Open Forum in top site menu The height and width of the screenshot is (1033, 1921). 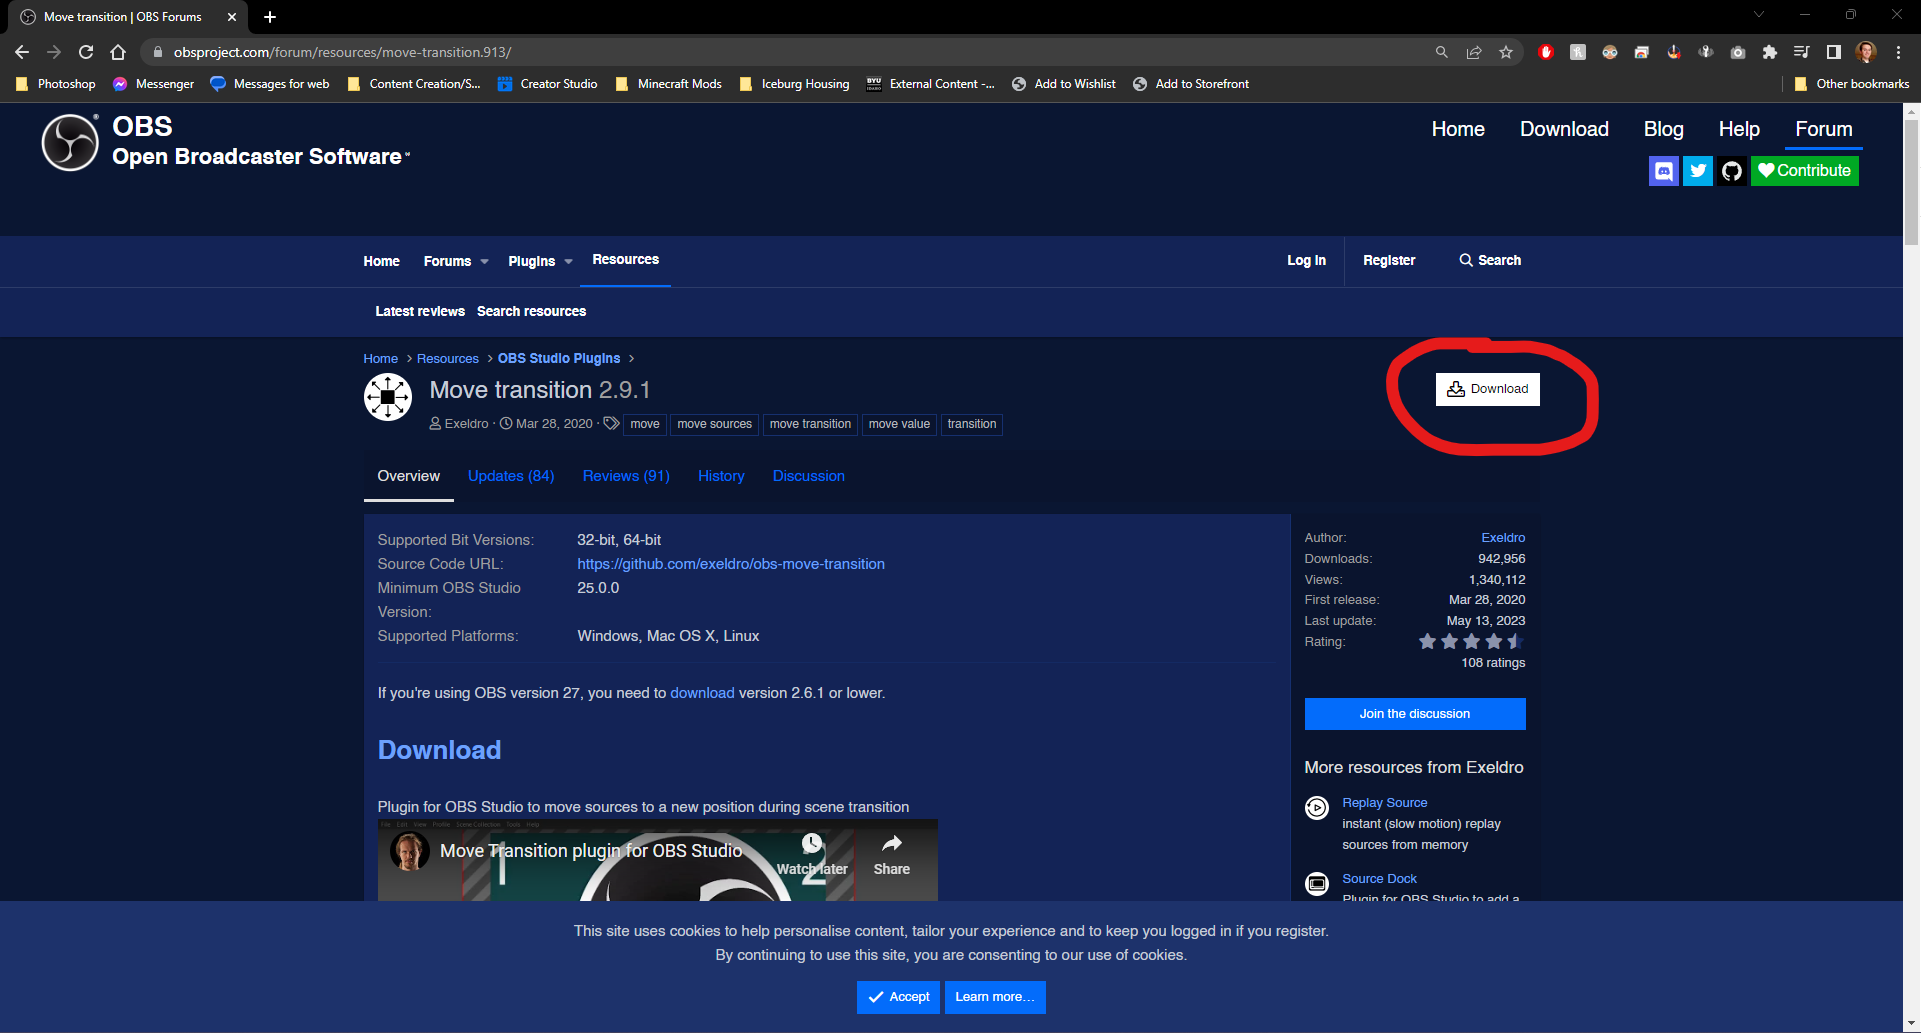click(1824, 129)
